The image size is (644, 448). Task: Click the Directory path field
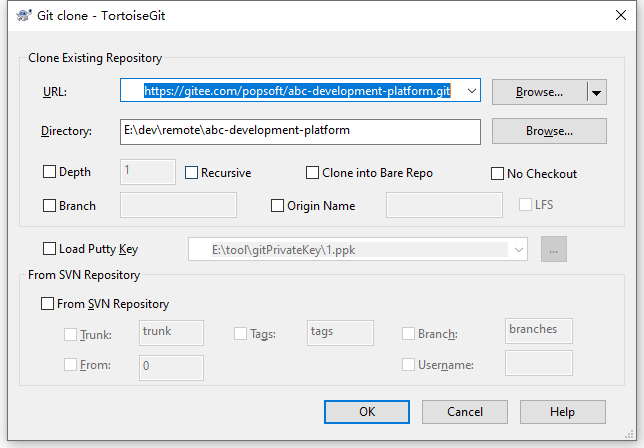pos(300,132)
